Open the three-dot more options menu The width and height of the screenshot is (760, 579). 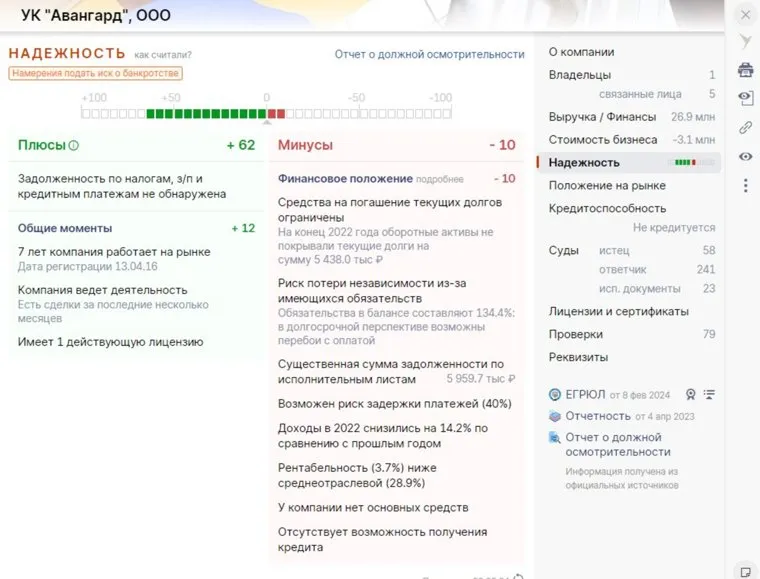click(745, 185)
